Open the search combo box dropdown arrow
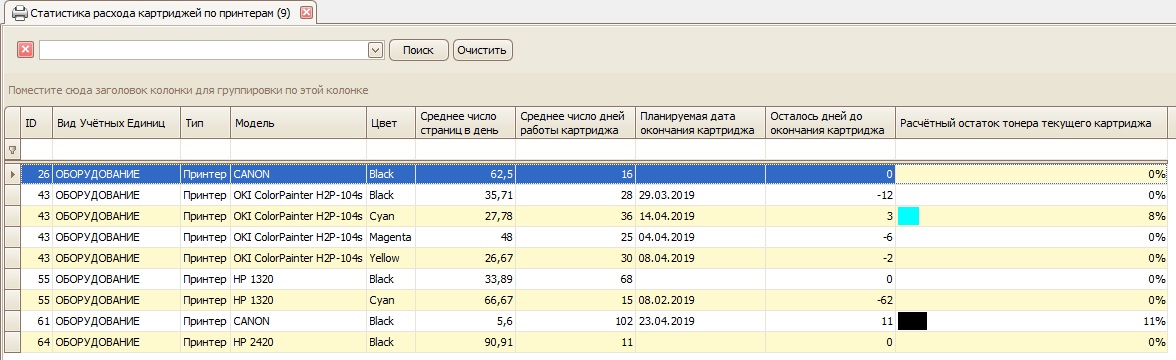This screenshot has width=1176, height=360. (376, 50)
